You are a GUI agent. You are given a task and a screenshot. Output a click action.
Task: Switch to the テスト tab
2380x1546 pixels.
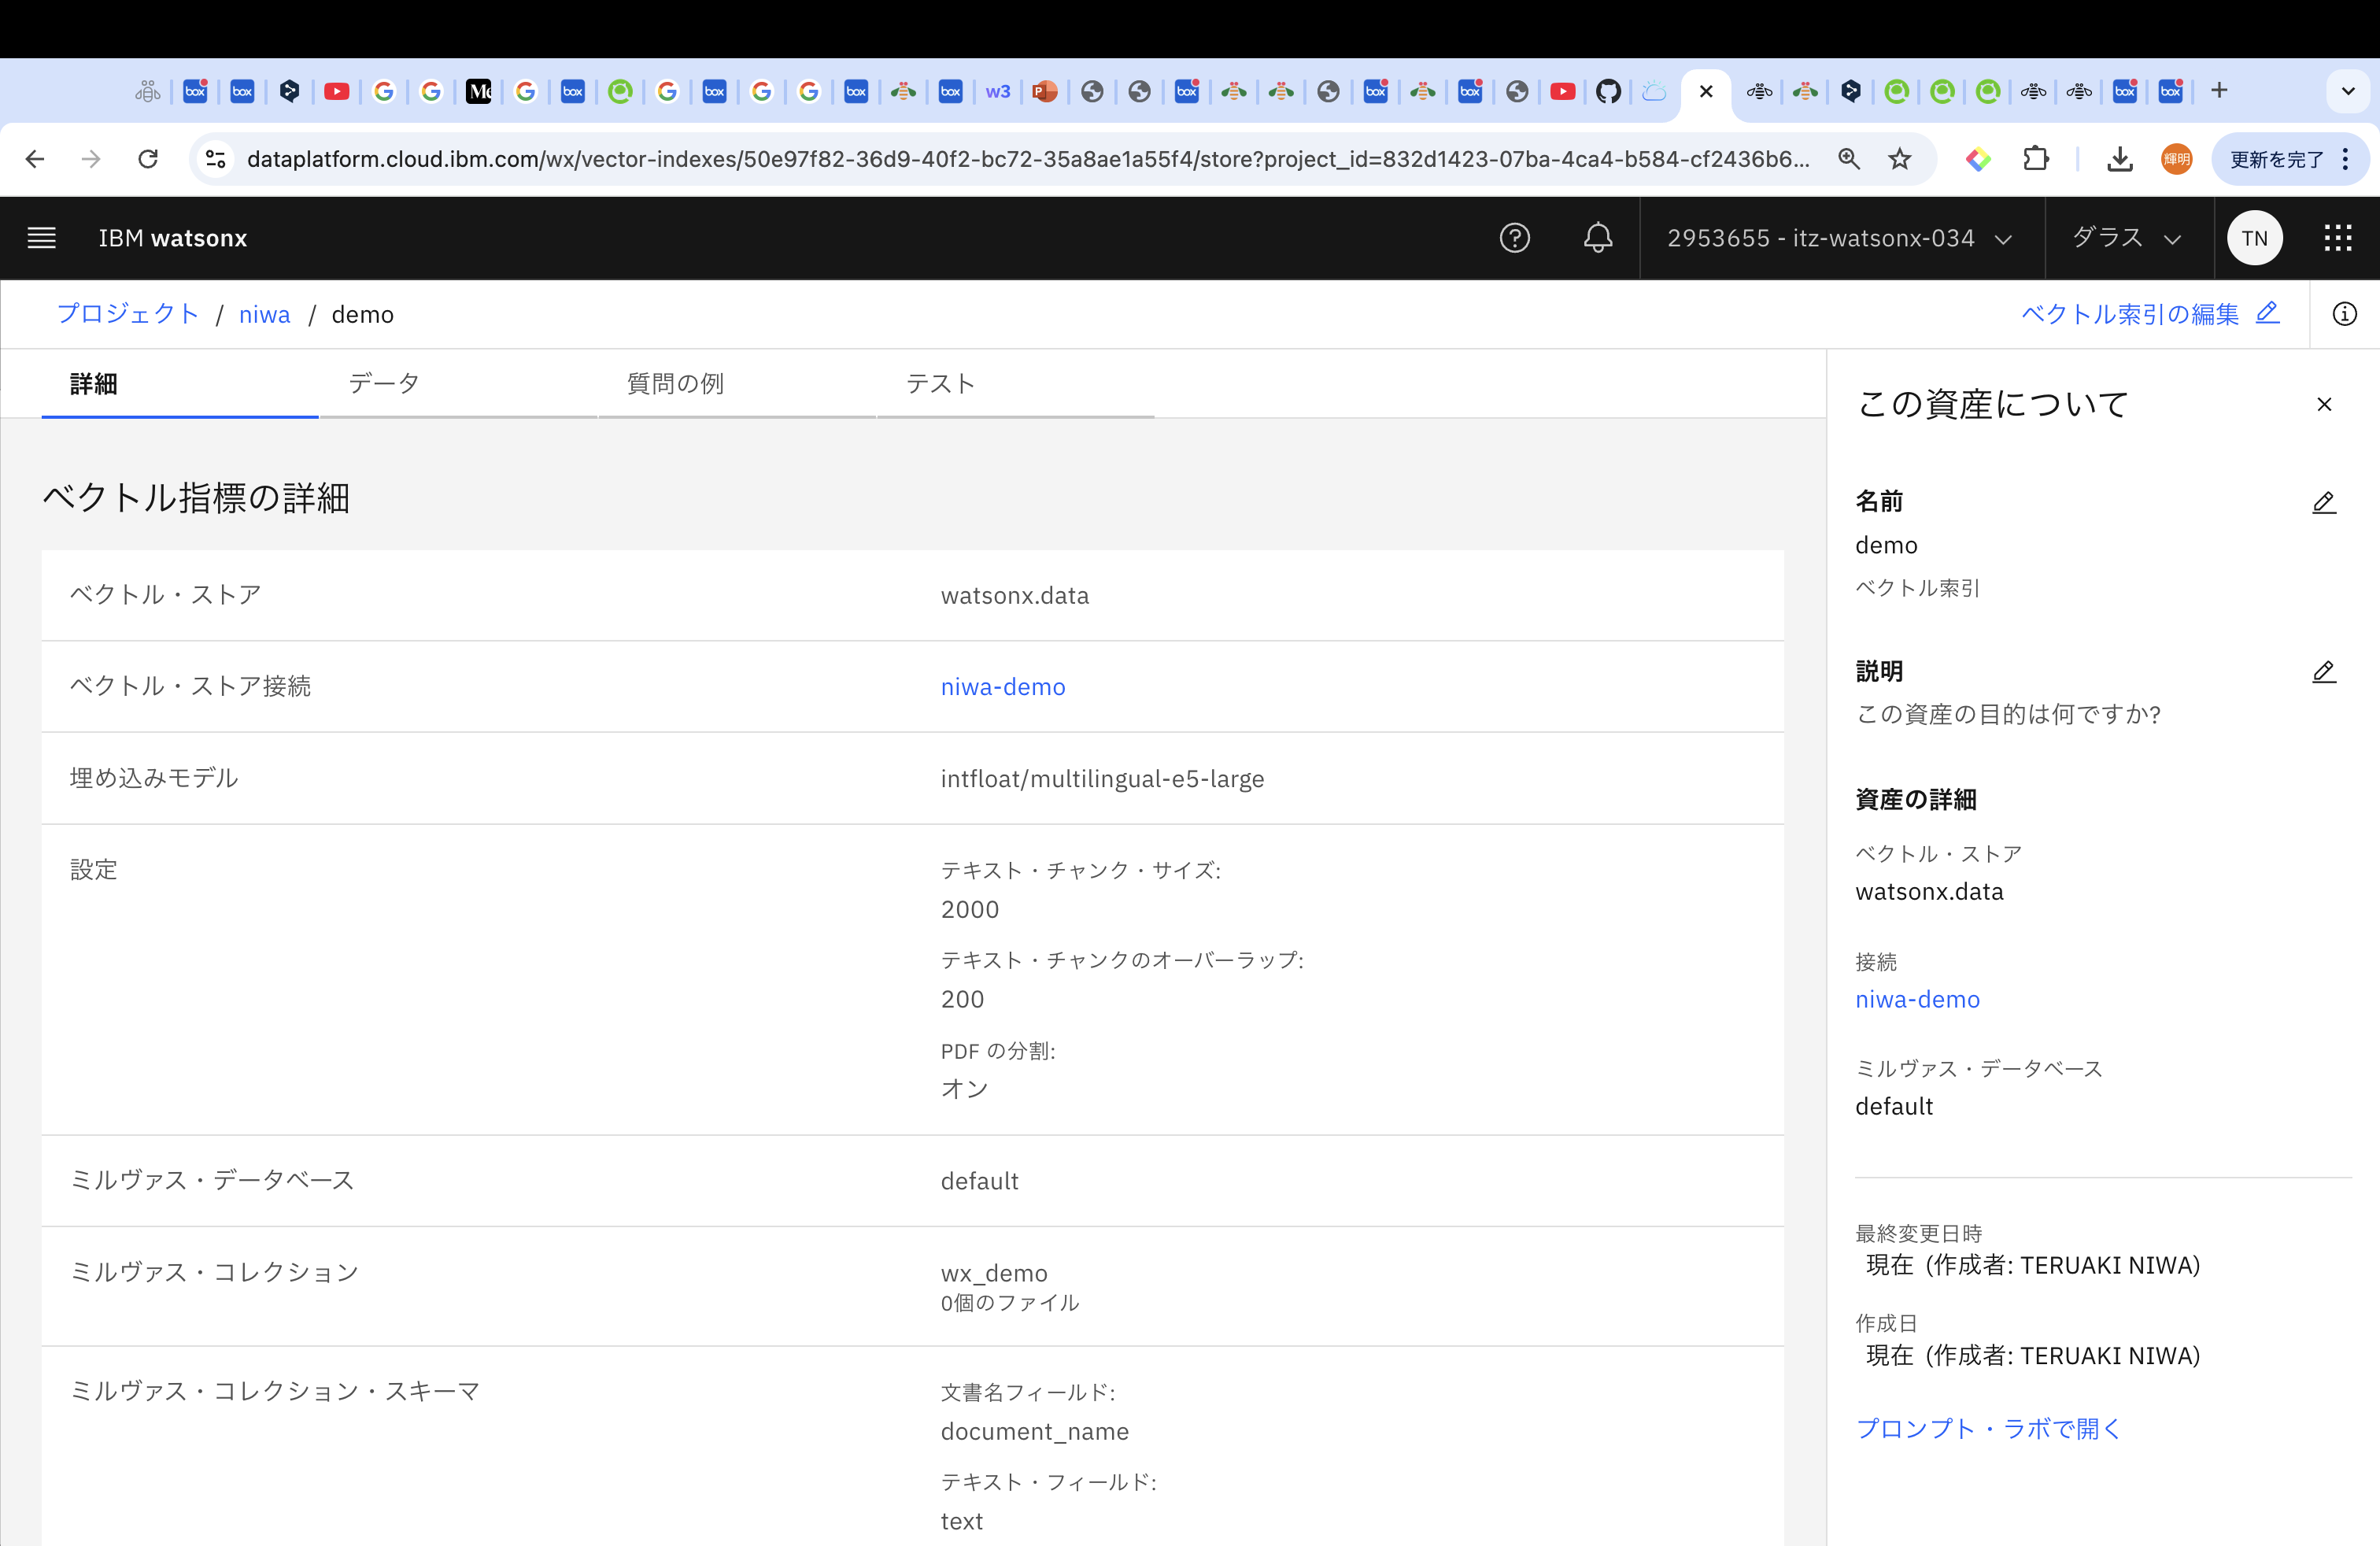click(x=940, y=383)
